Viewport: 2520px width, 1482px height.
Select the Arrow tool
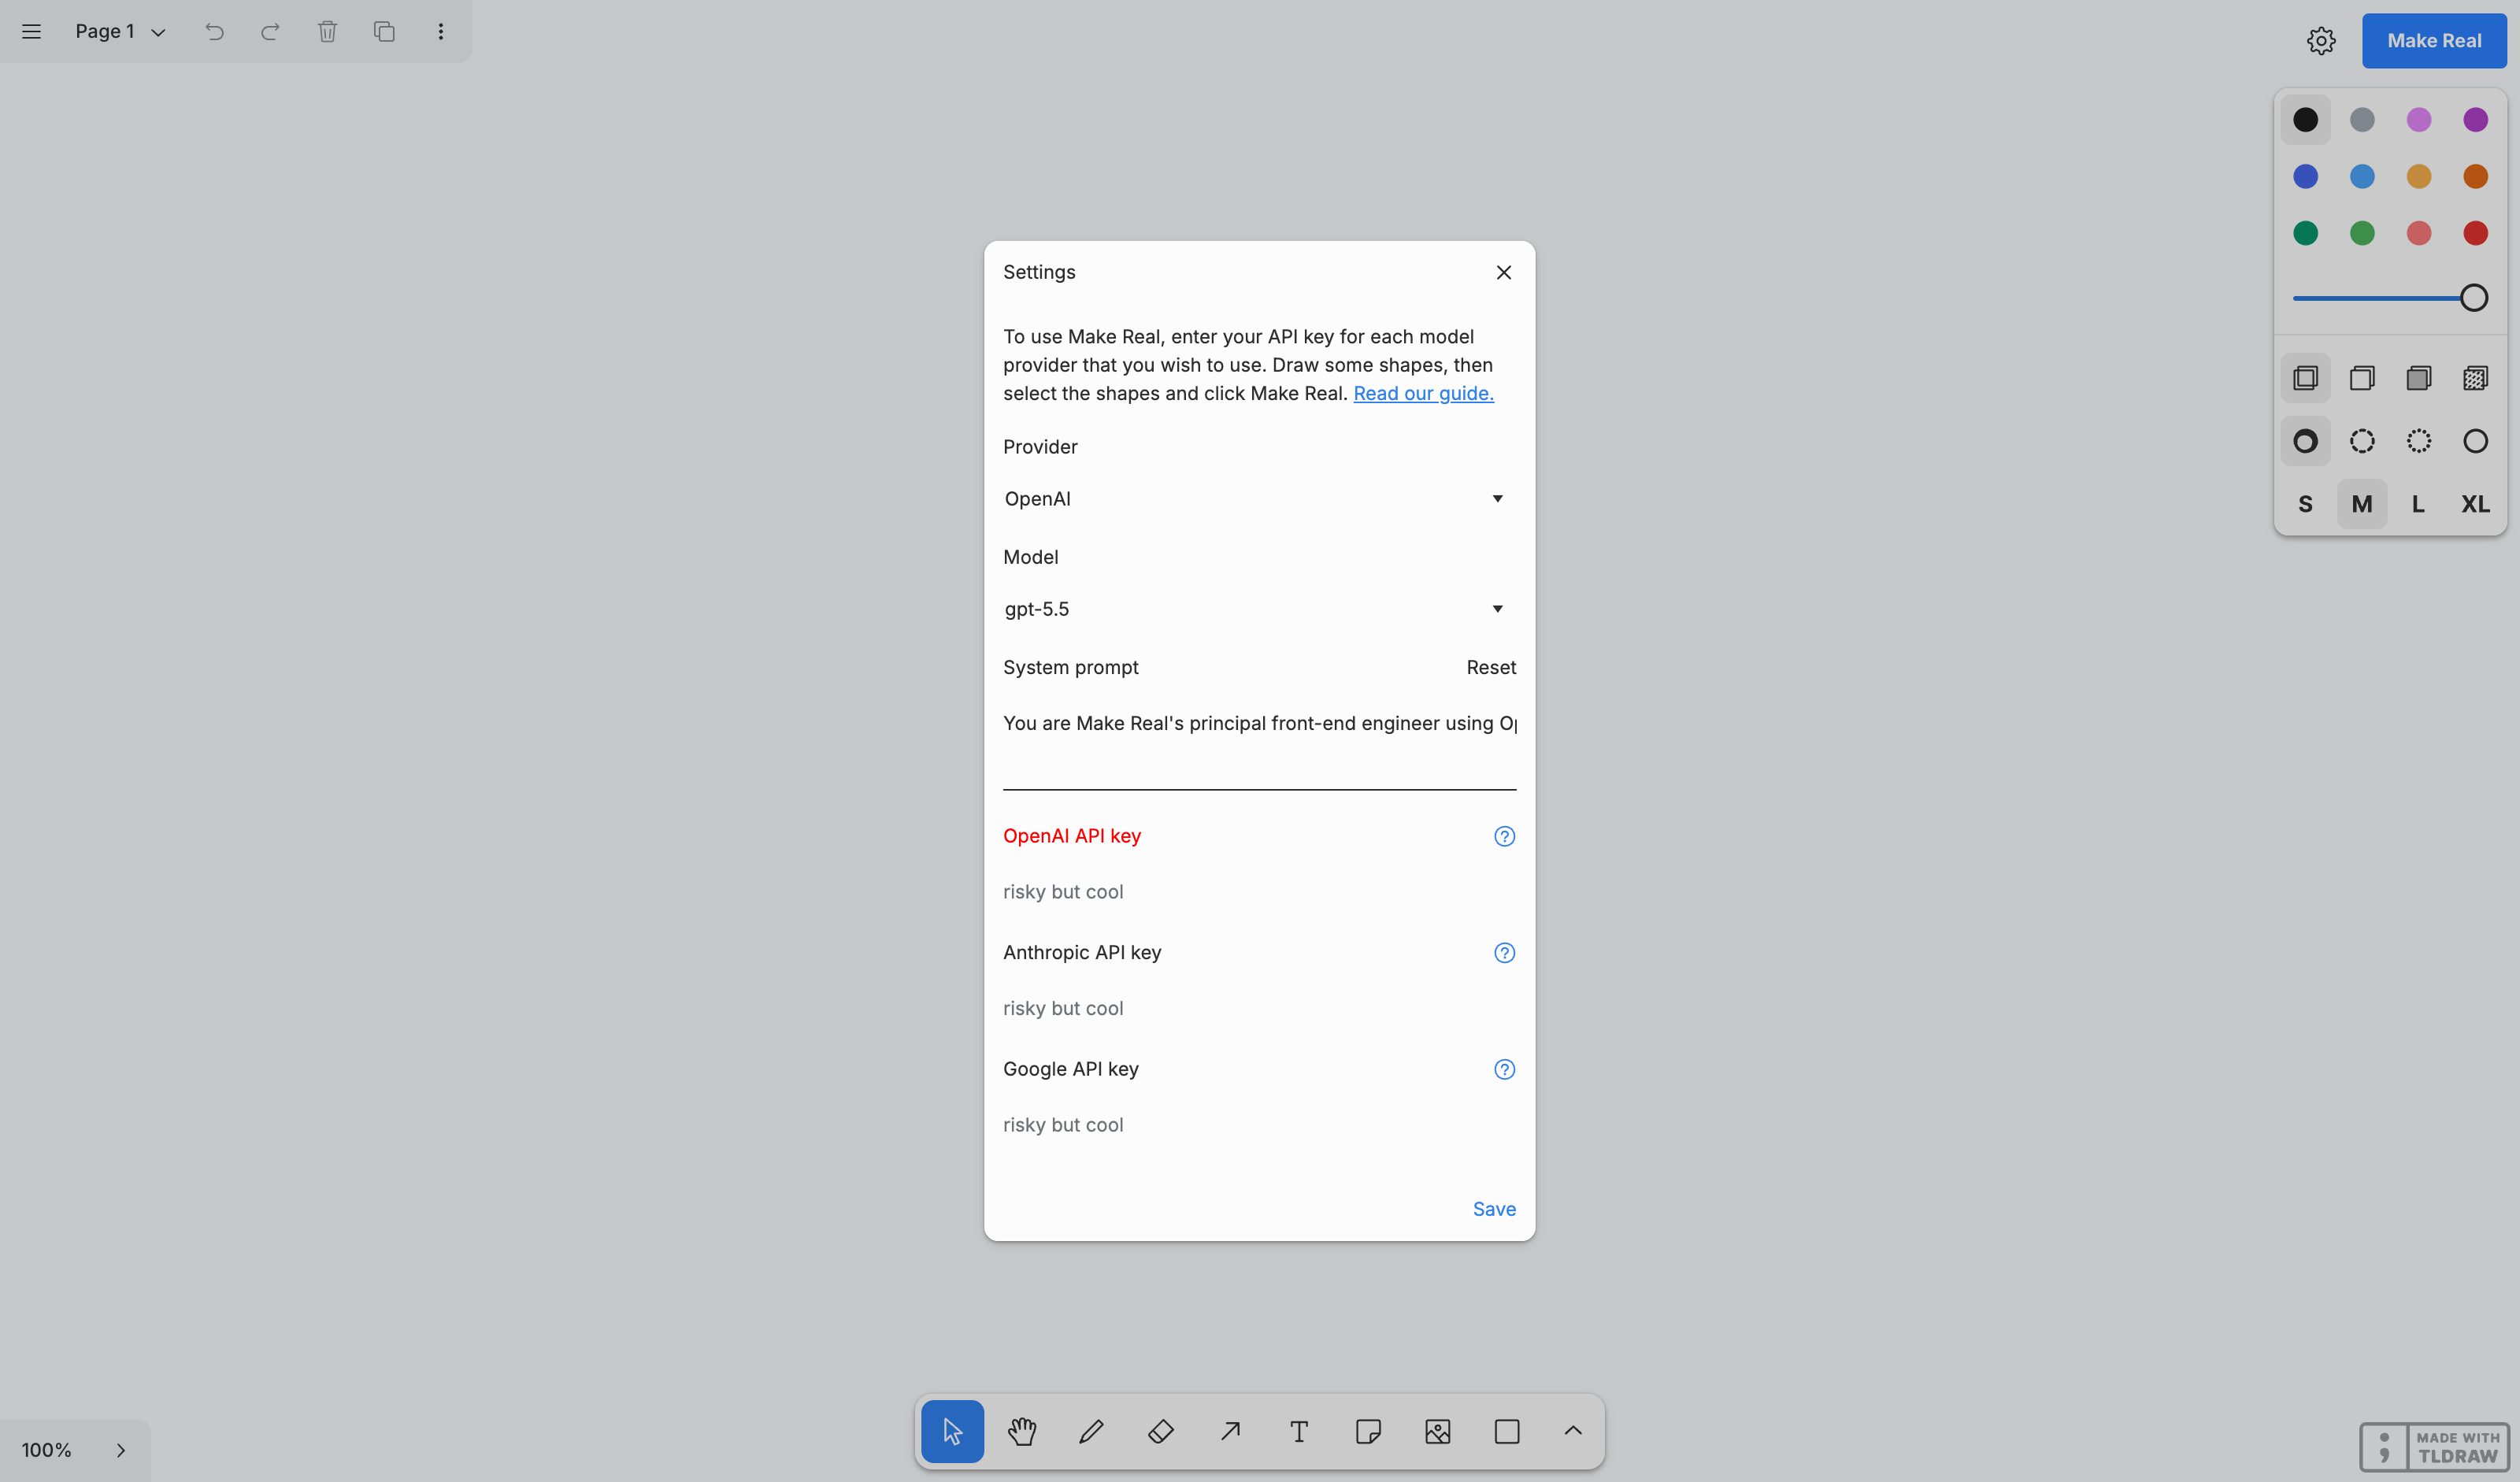pyautogui.click(x=1230, y=1431)
